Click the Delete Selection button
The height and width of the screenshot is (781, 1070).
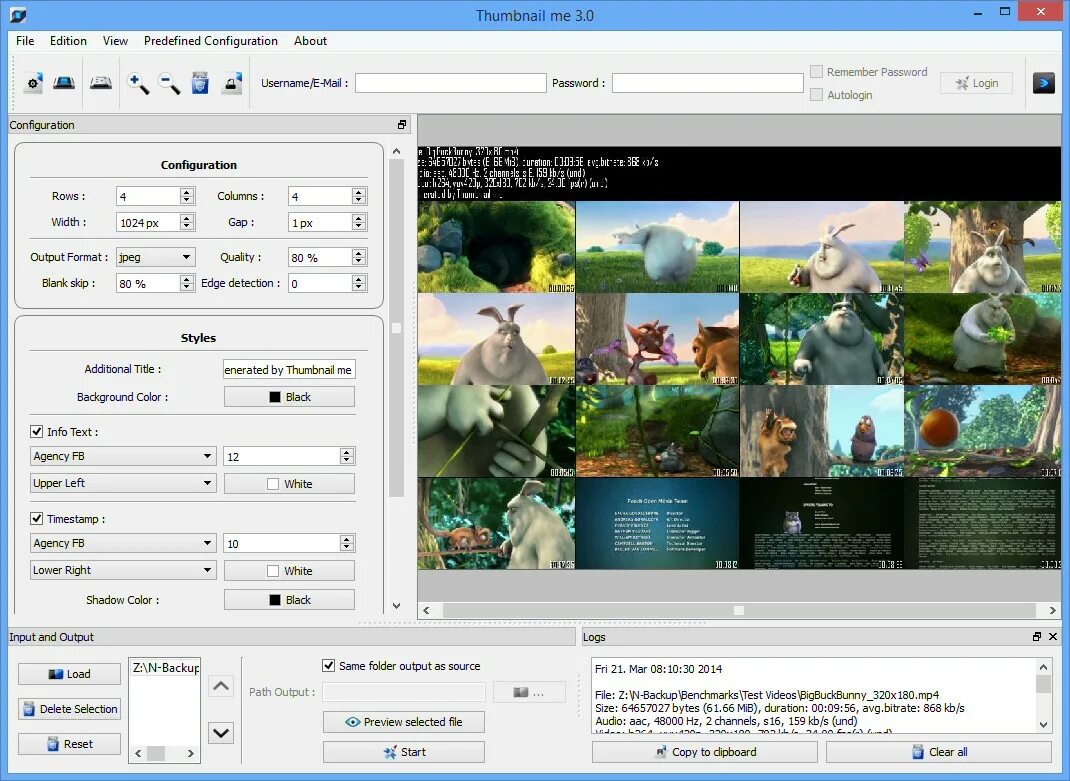70,709
